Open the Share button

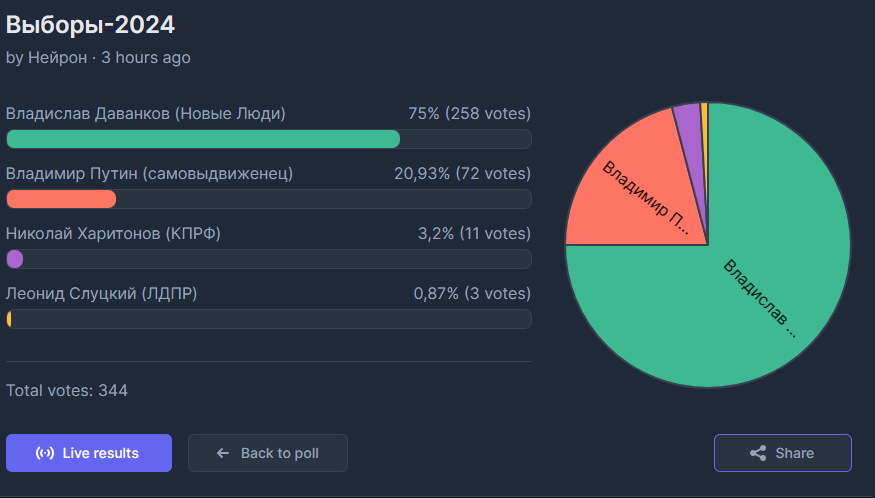pyautogui.click(x=782, y=453)
